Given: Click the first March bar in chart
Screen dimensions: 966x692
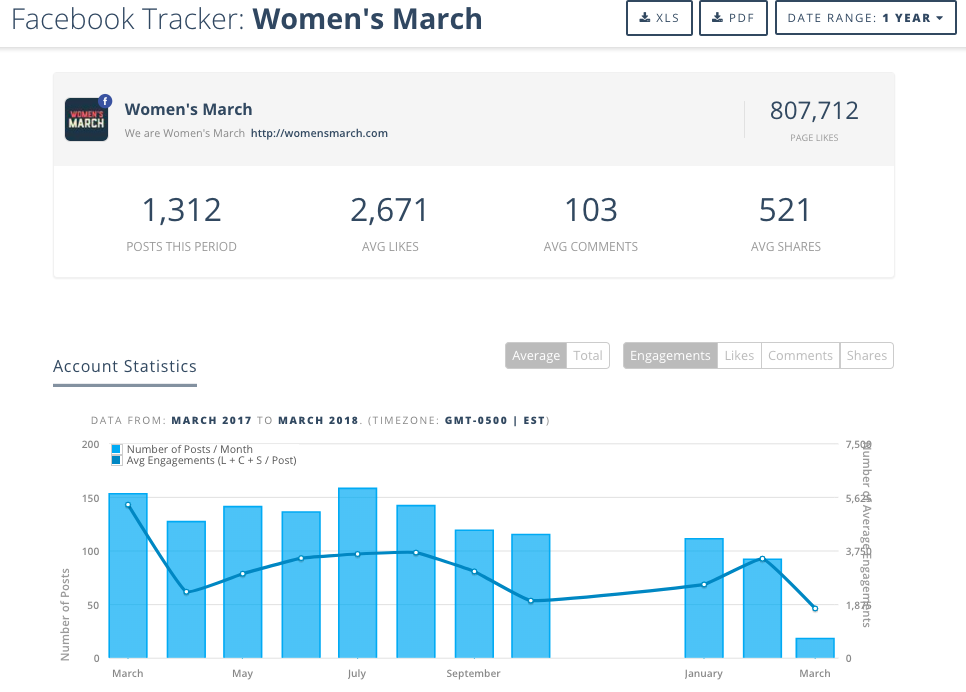Looking at the screenshot, I should [128, 576].
